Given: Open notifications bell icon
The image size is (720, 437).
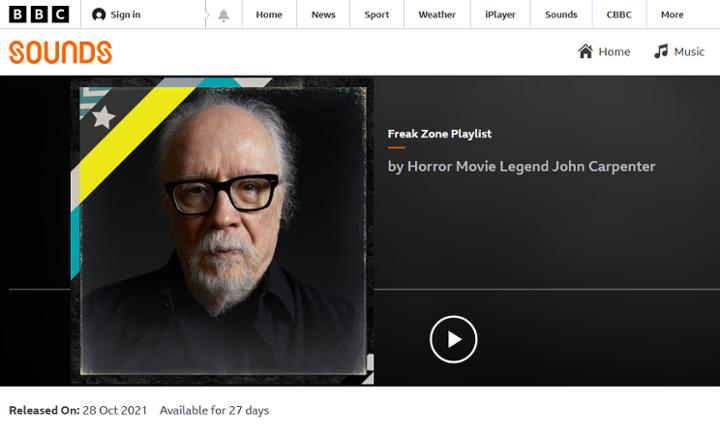Looking at the screenshot, I should (x=224, y=15).
